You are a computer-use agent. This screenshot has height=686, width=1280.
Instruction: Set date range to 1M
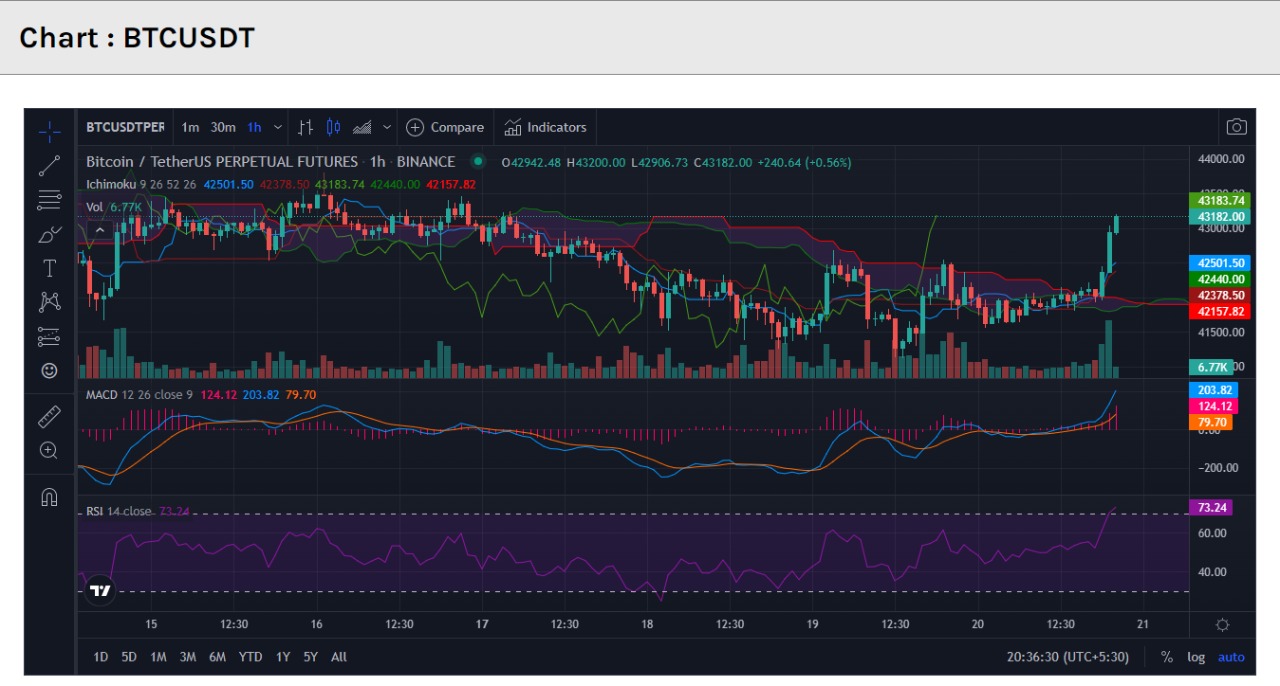(x=158, y=657)
